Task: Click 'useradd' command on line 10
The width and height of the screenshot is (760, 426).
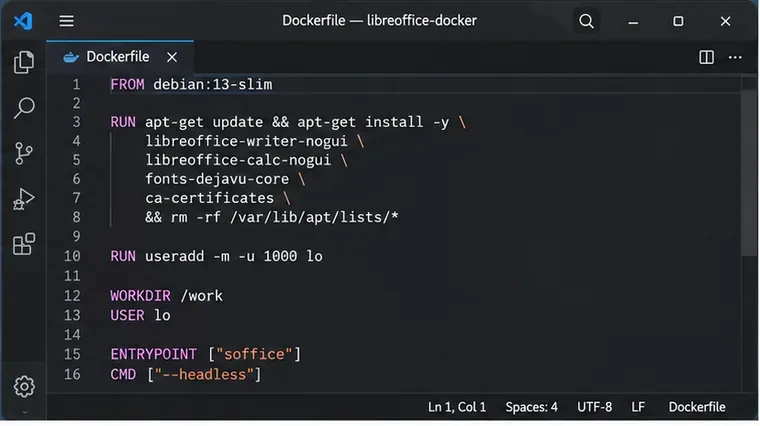Action: tap(174, 256)
